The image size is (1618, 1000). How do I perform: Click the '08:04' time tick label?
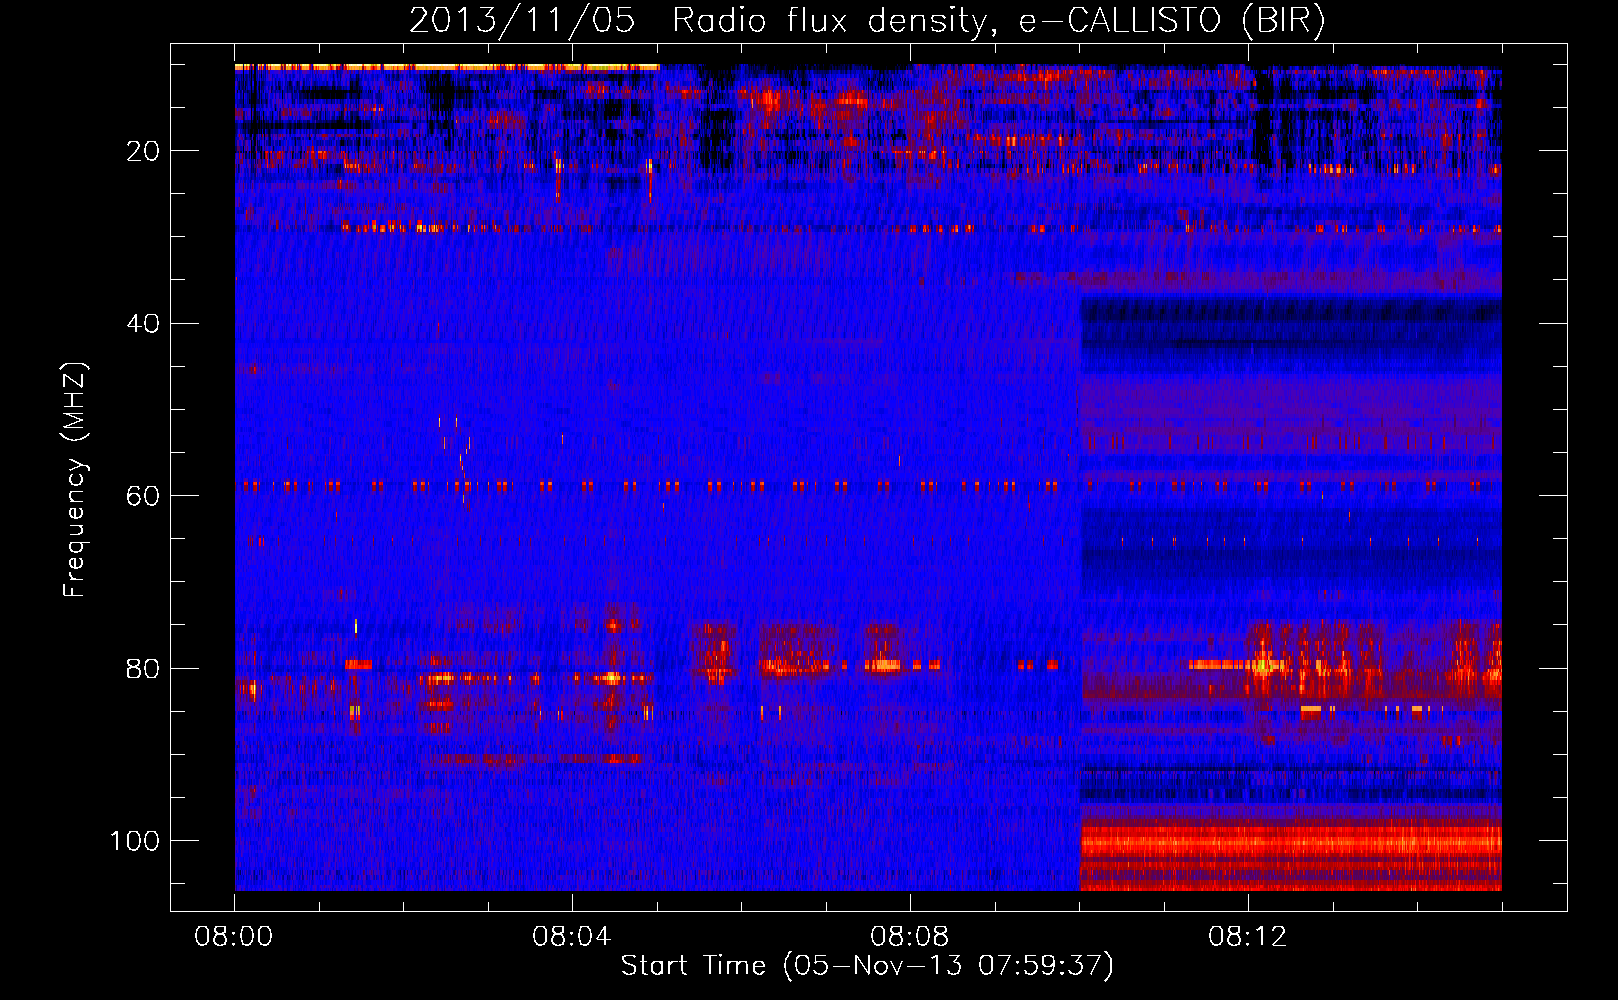click(571, 937)
